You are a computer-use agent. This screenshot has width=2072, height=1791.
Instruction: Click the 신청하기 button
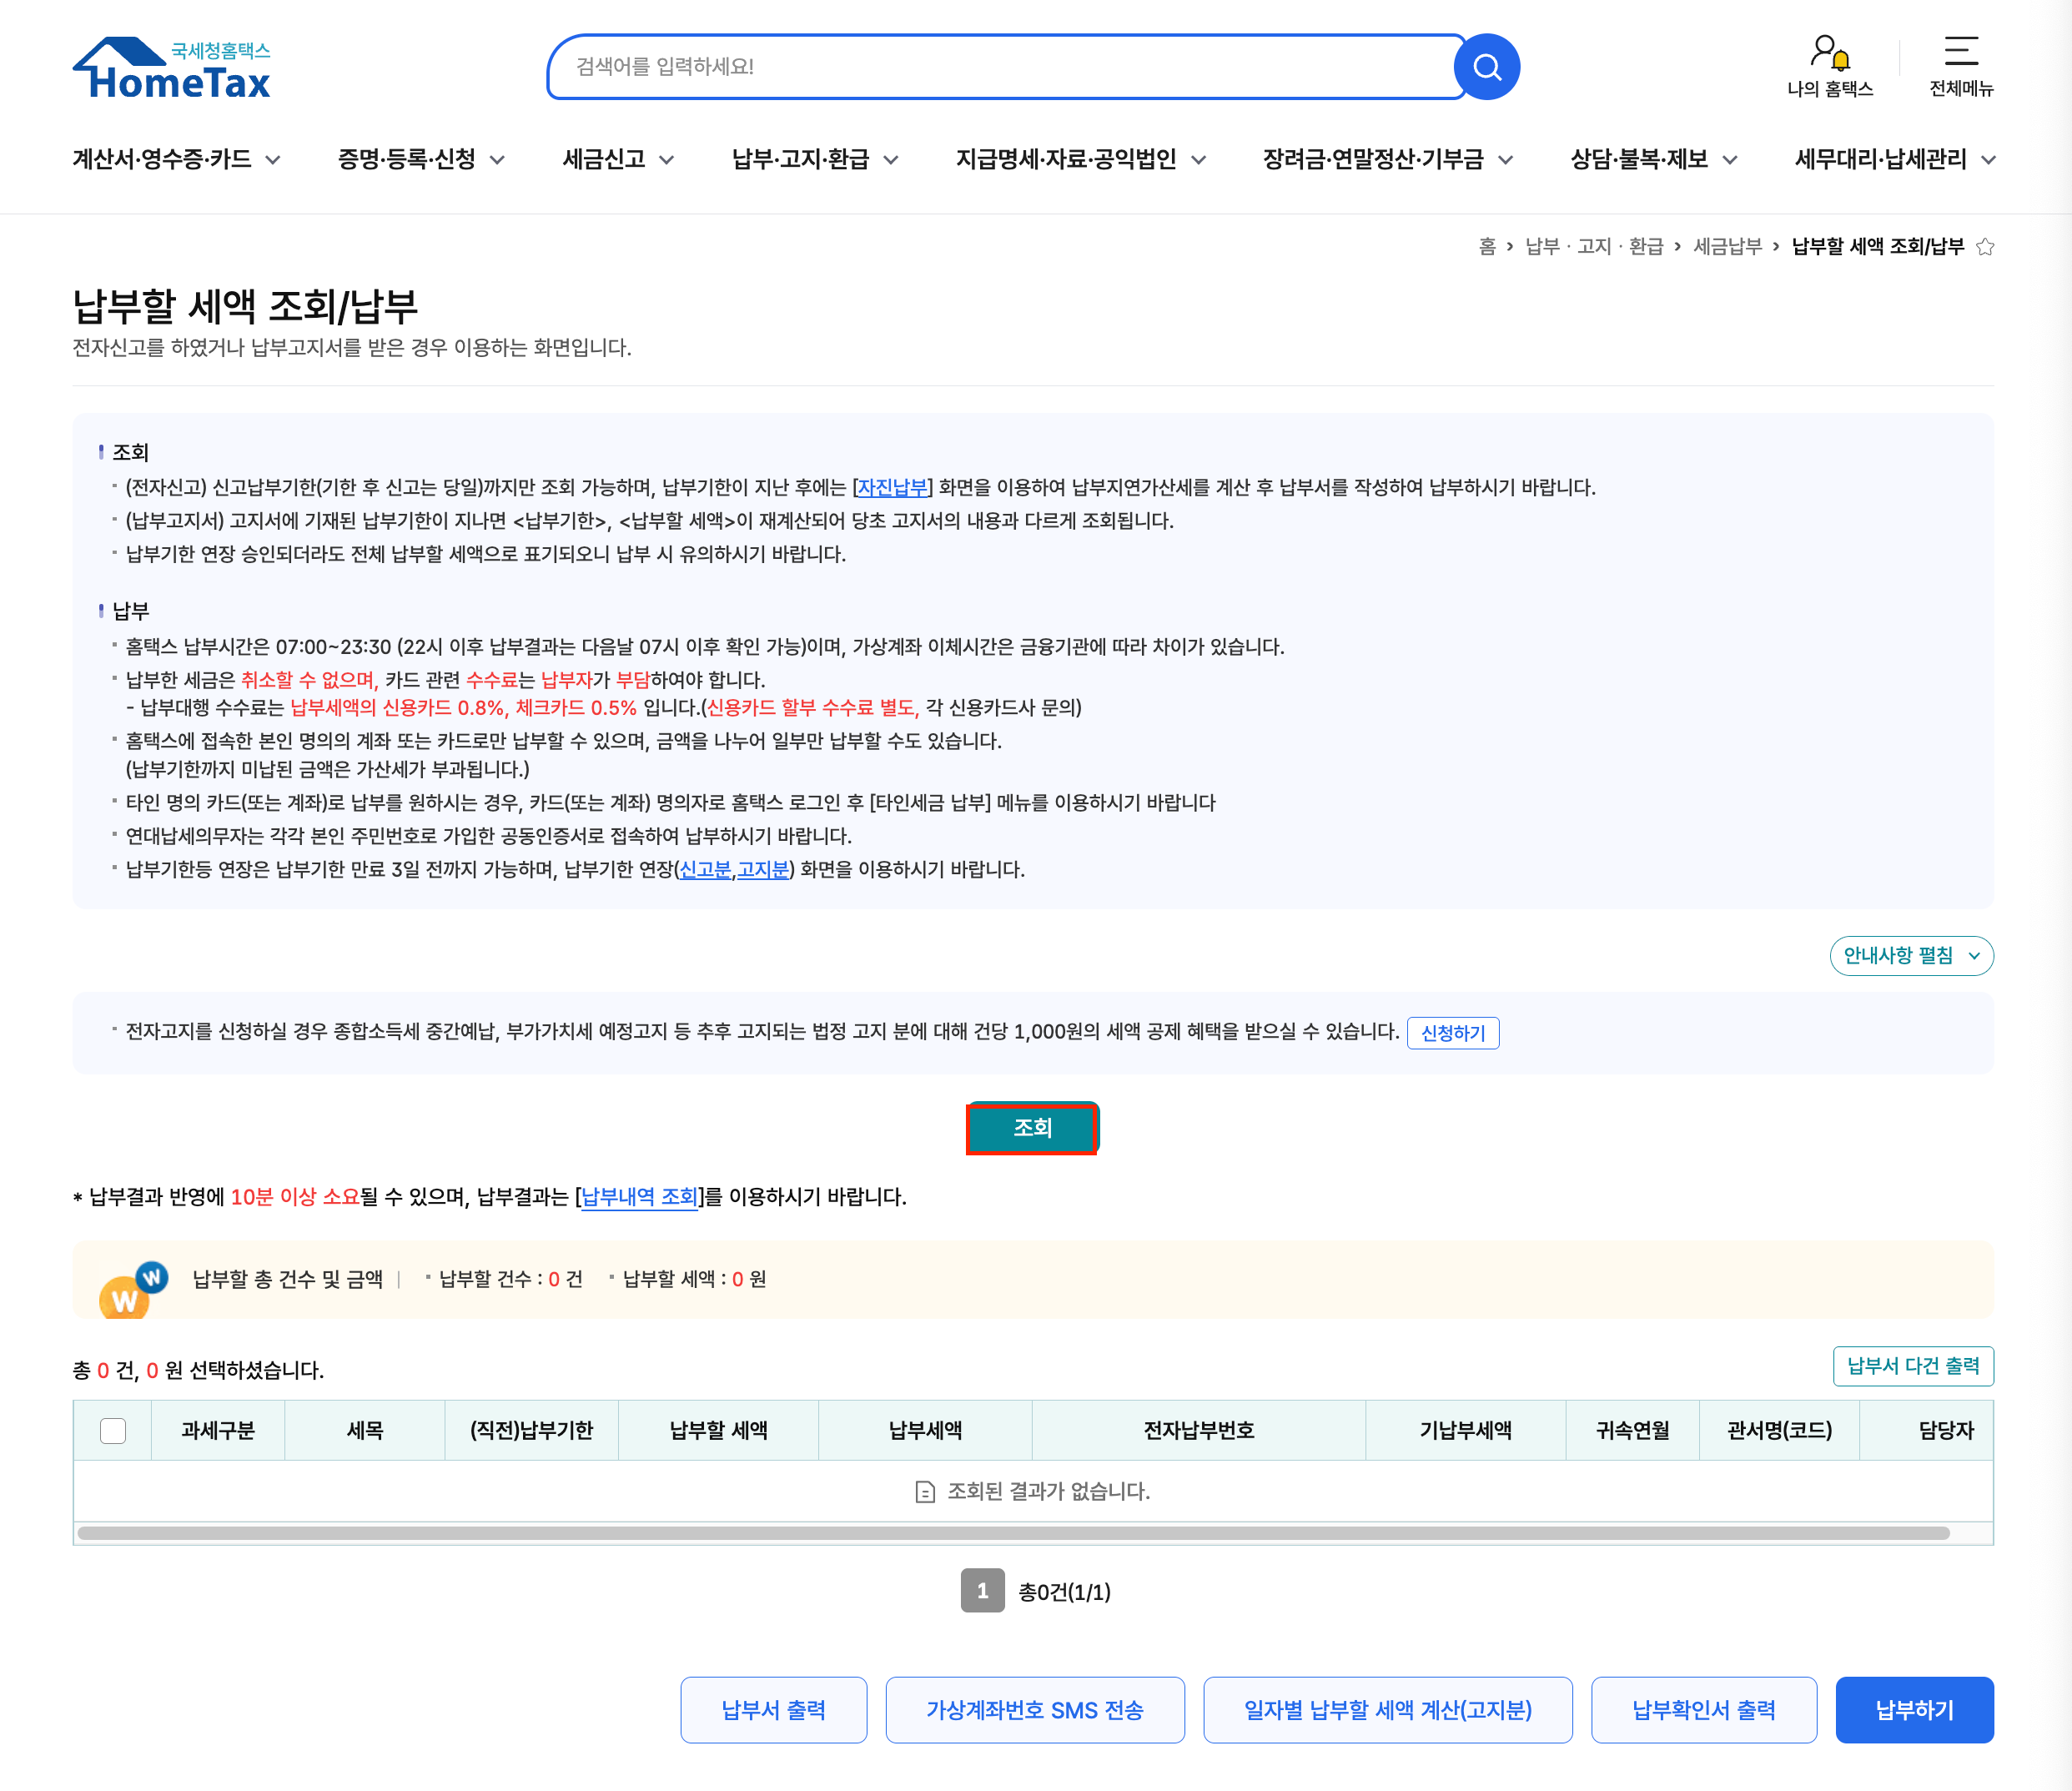pos(1453,1033)
